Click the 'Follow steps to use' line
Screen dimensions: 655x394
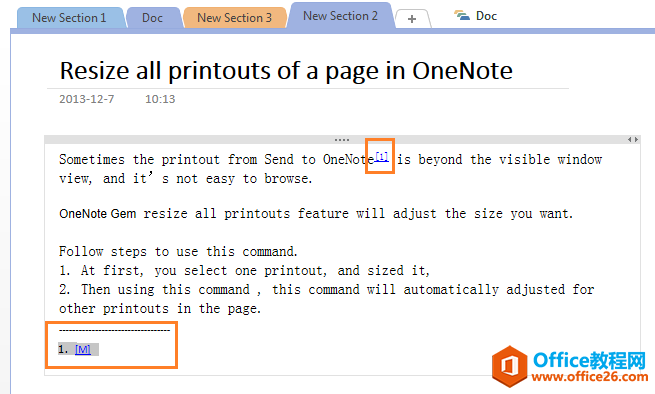(x=178, y=252)
